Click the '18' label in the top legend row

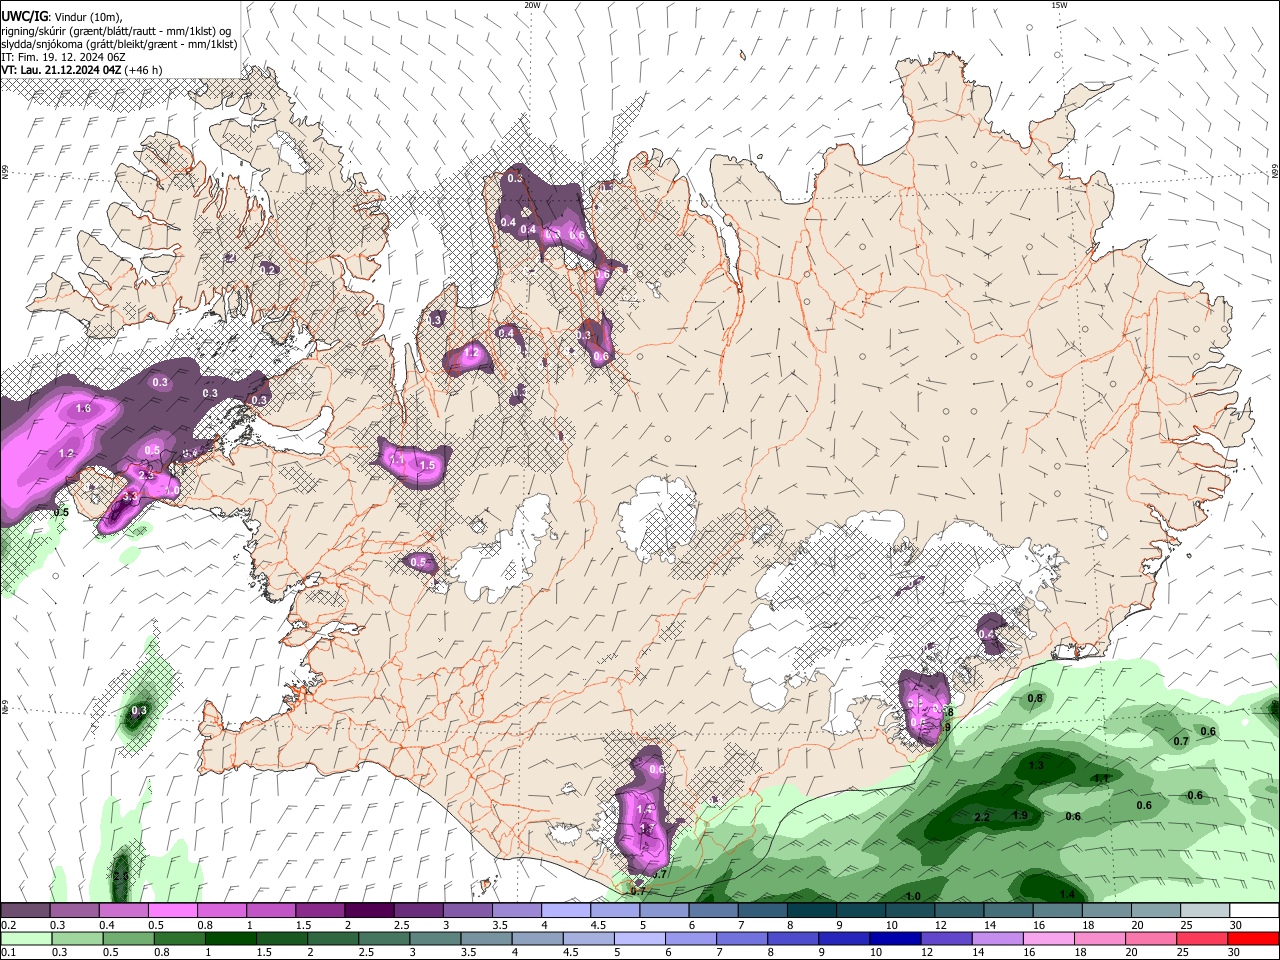pos(1088,925)
